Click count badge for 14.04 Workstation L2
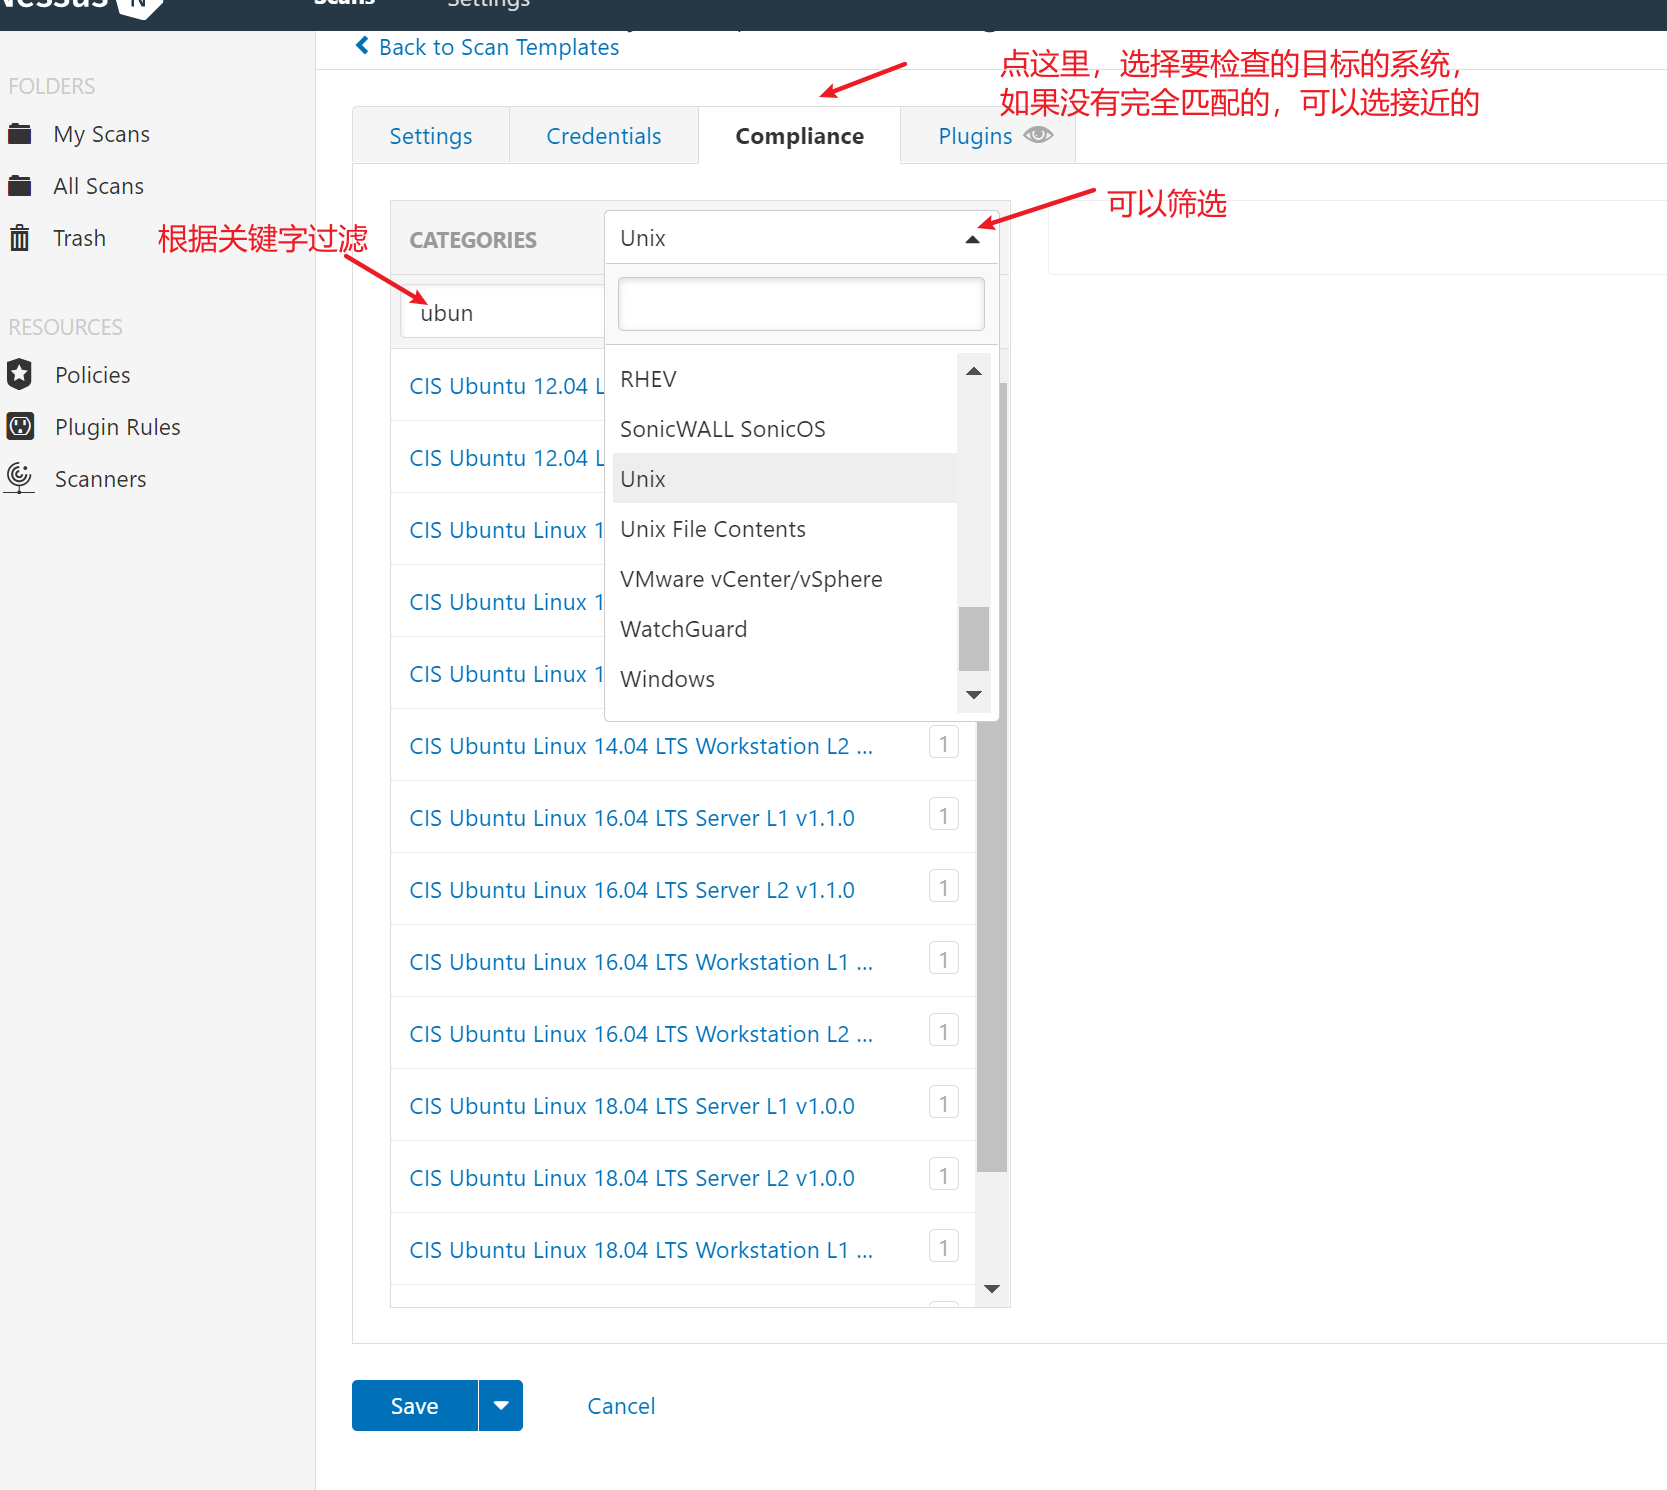The width and height of the screenshot is (1667, 1490). click(x=944, y=743)
